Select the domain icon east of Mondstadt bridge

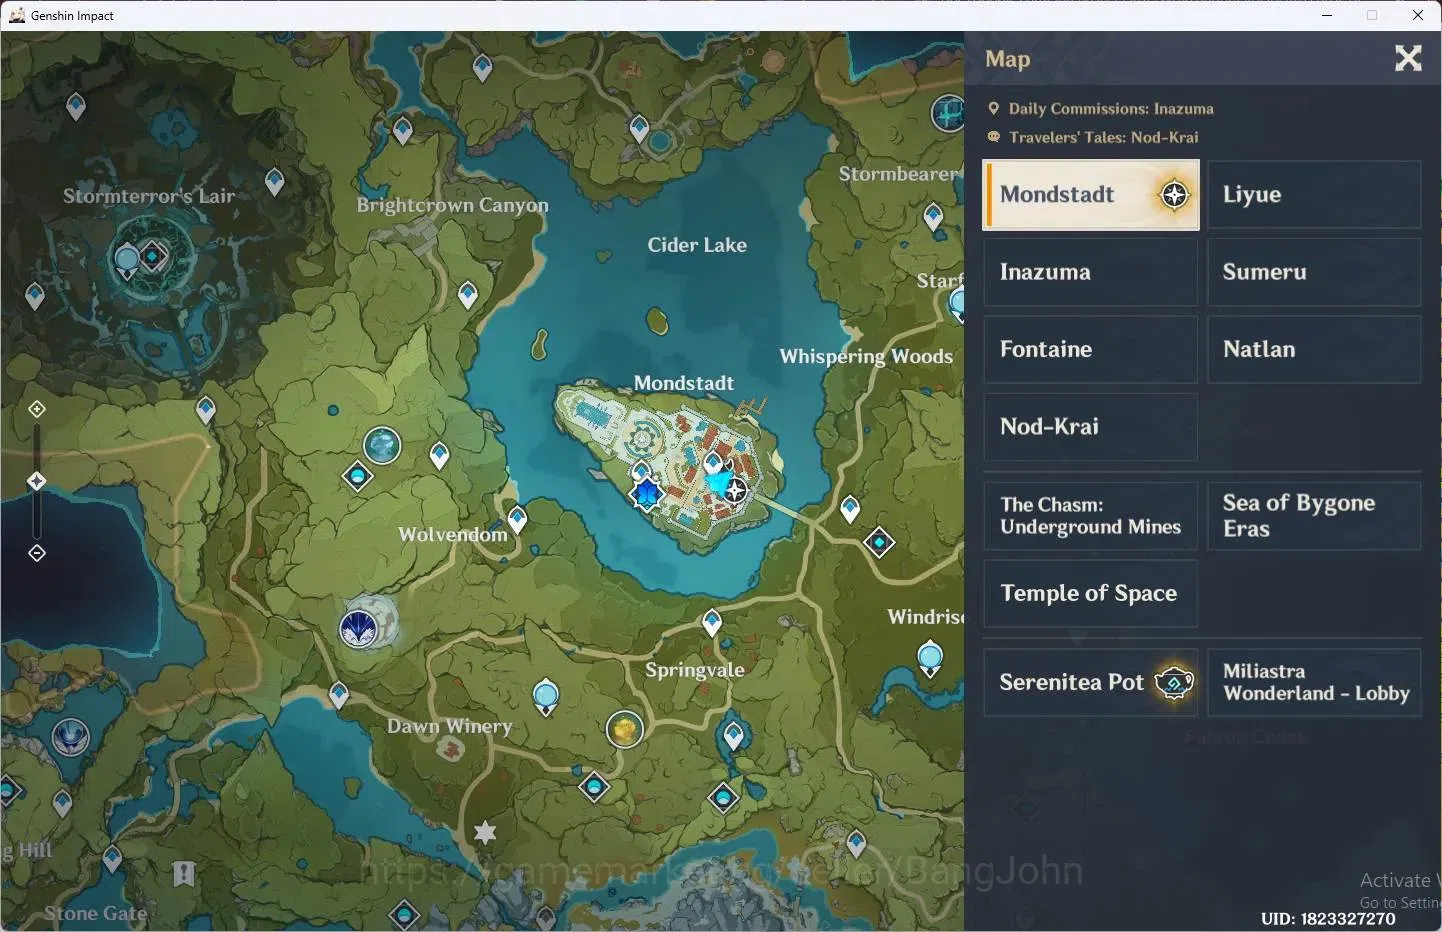879,542
